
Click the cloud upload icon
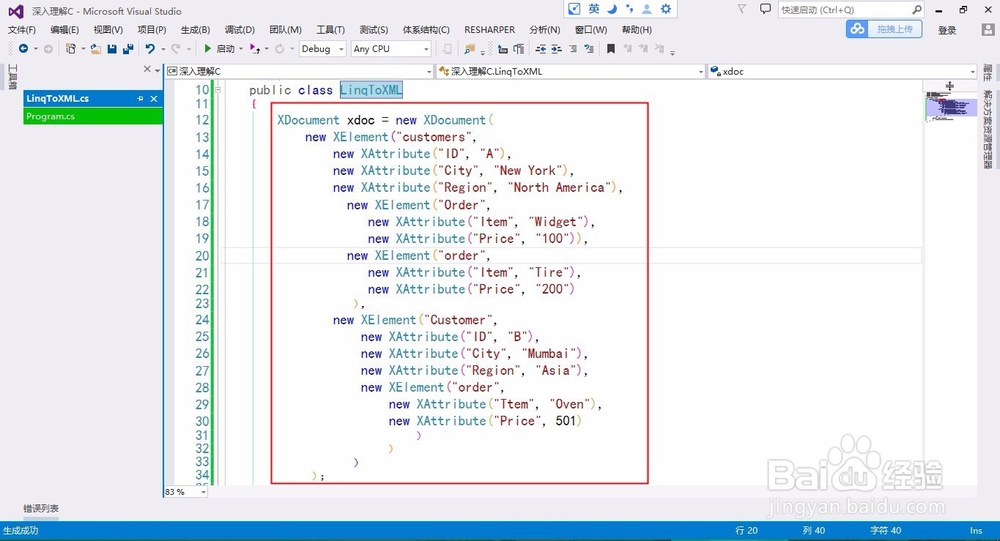coord(858,29)
